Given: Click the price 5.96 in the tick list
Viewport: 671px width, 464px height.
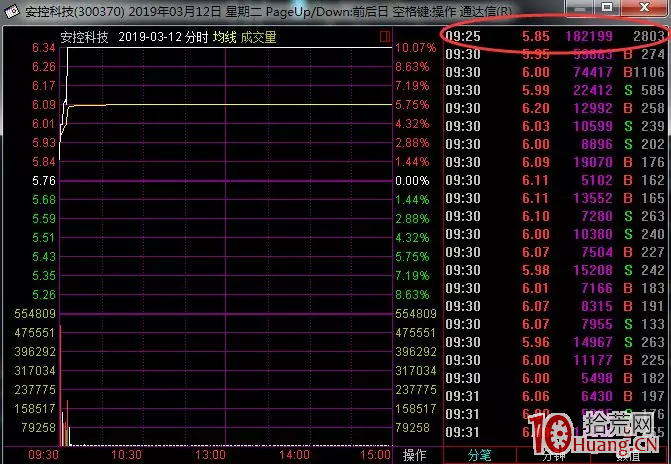Looking at the screenshot, I should pyautogui.click(x=536, y=342).
